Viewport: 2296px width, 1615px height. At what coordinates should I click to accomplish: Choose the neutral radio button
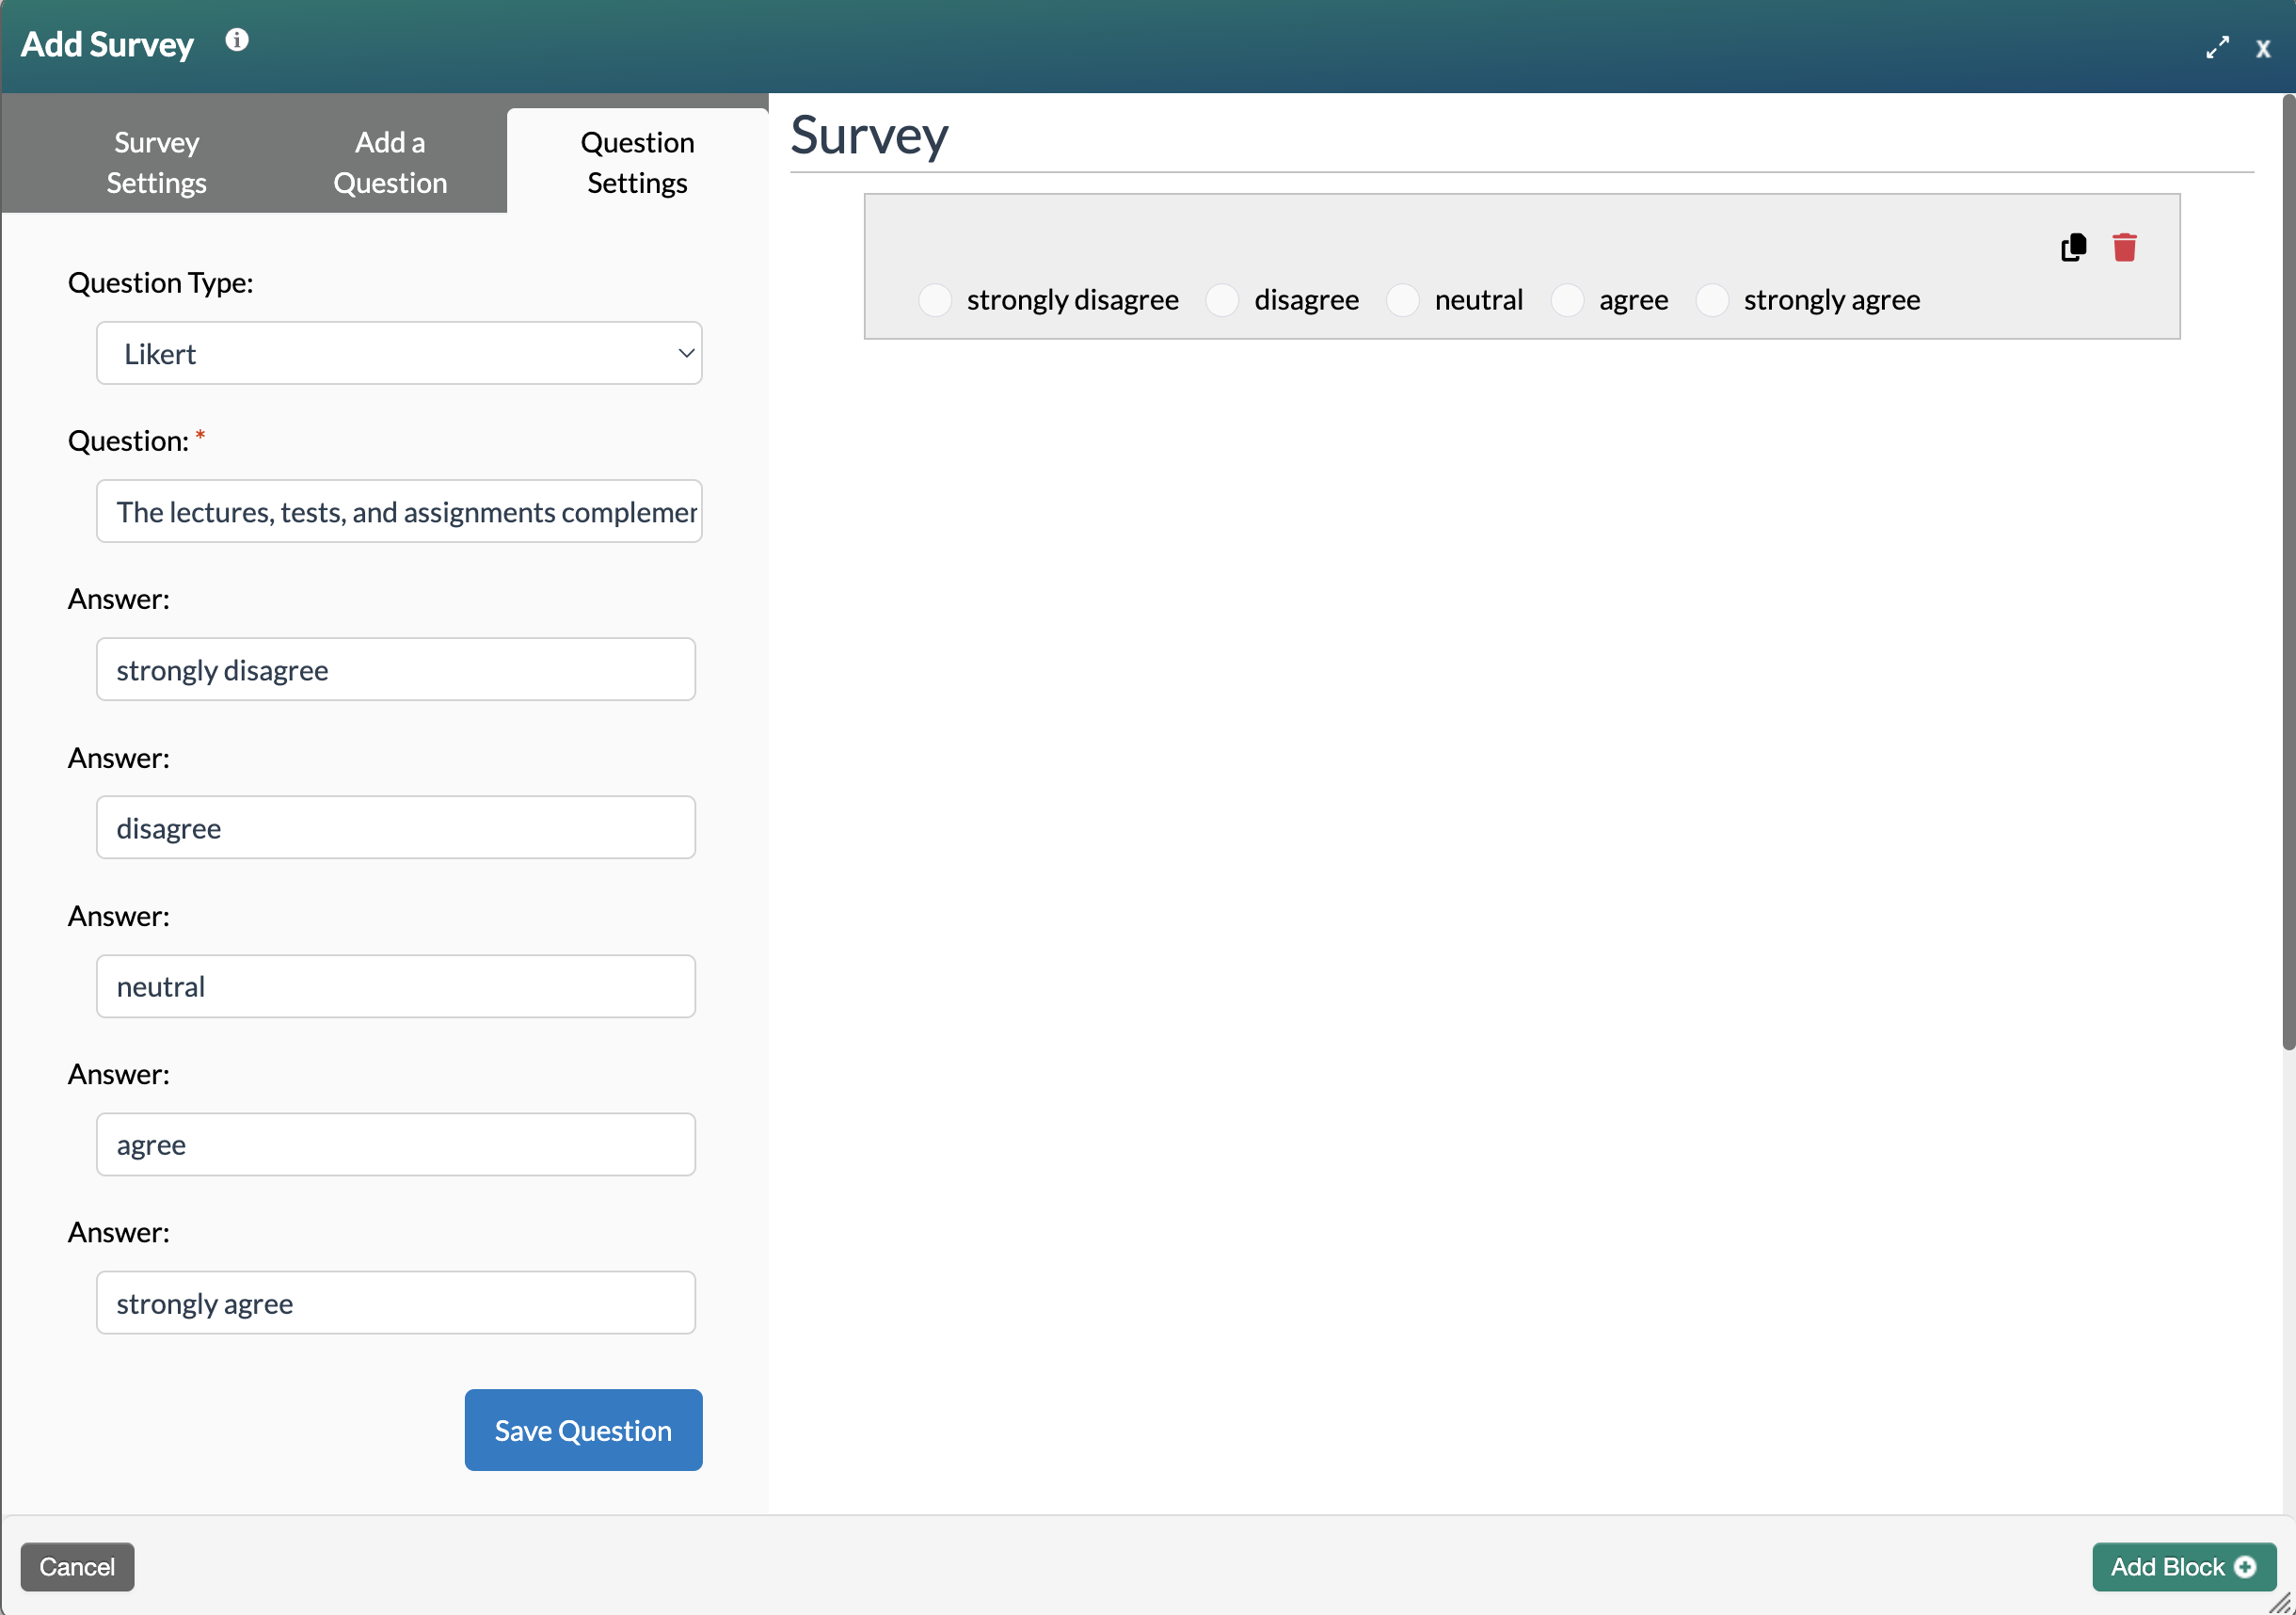click(x=1403, y=300)
